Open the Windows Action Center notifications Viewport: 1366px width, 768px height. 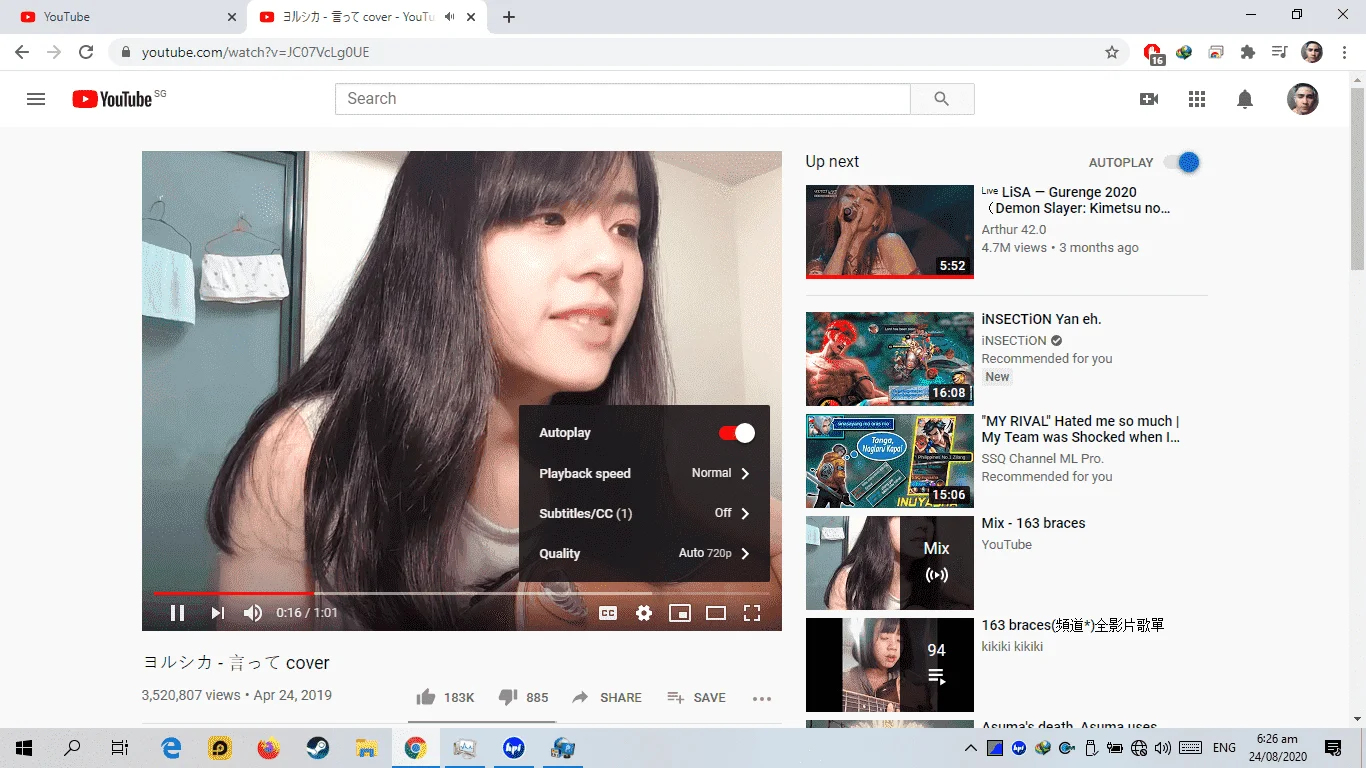(x=1333, y=748)
